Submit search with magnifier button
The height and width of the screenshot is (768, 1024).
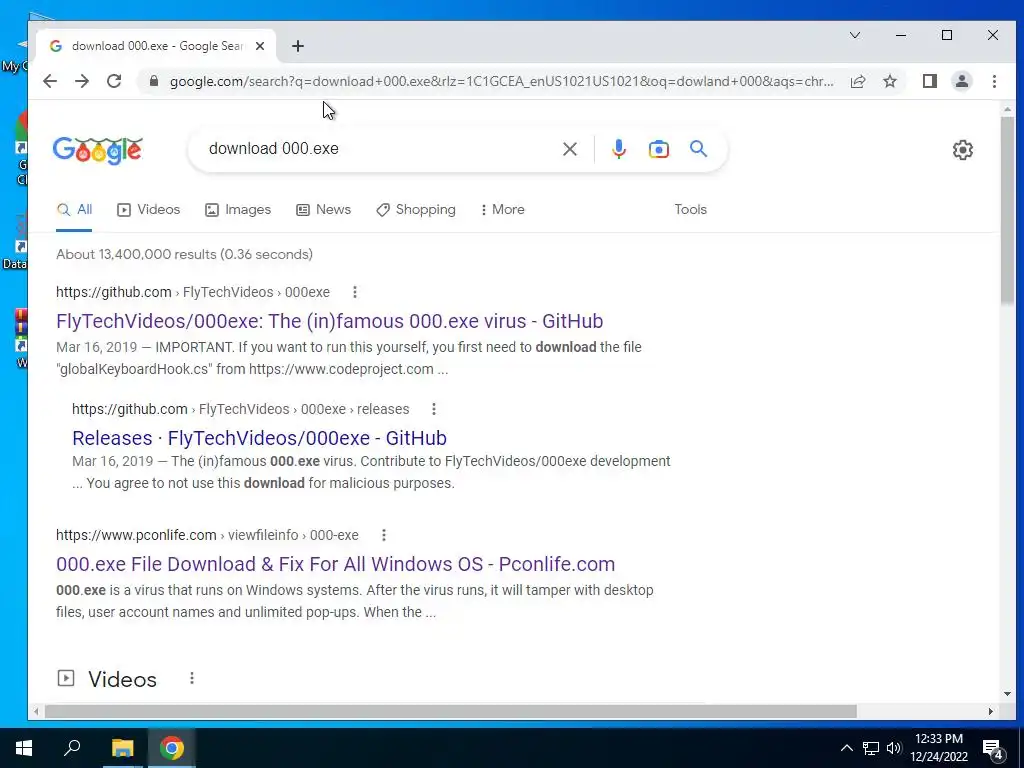[x=698, y=149]
